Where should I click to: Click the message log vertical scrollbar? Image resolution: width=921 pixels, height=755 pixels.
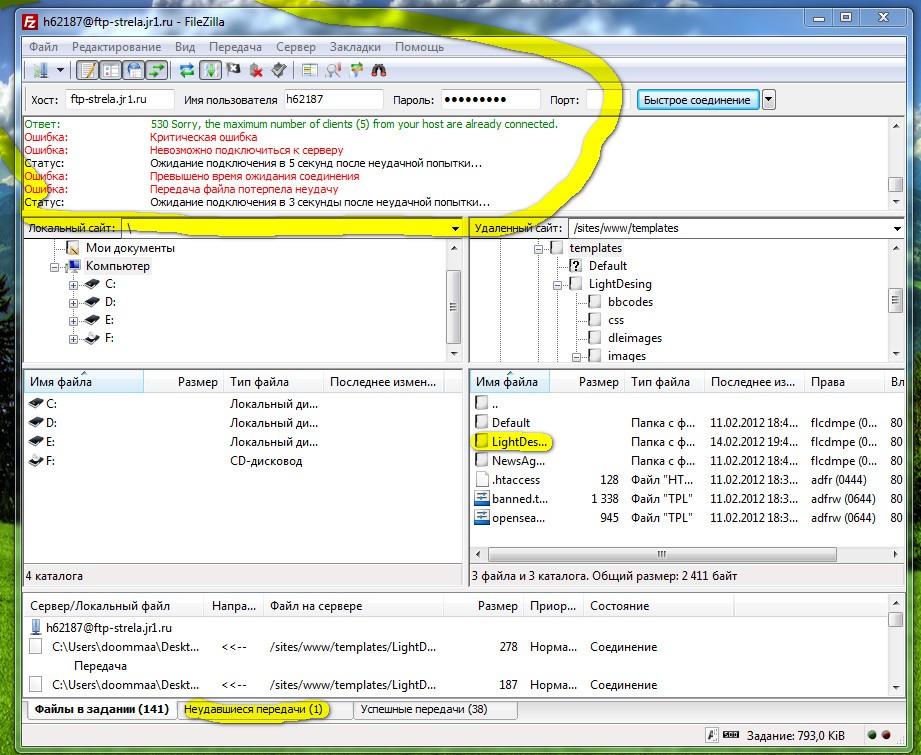(896, 163)
